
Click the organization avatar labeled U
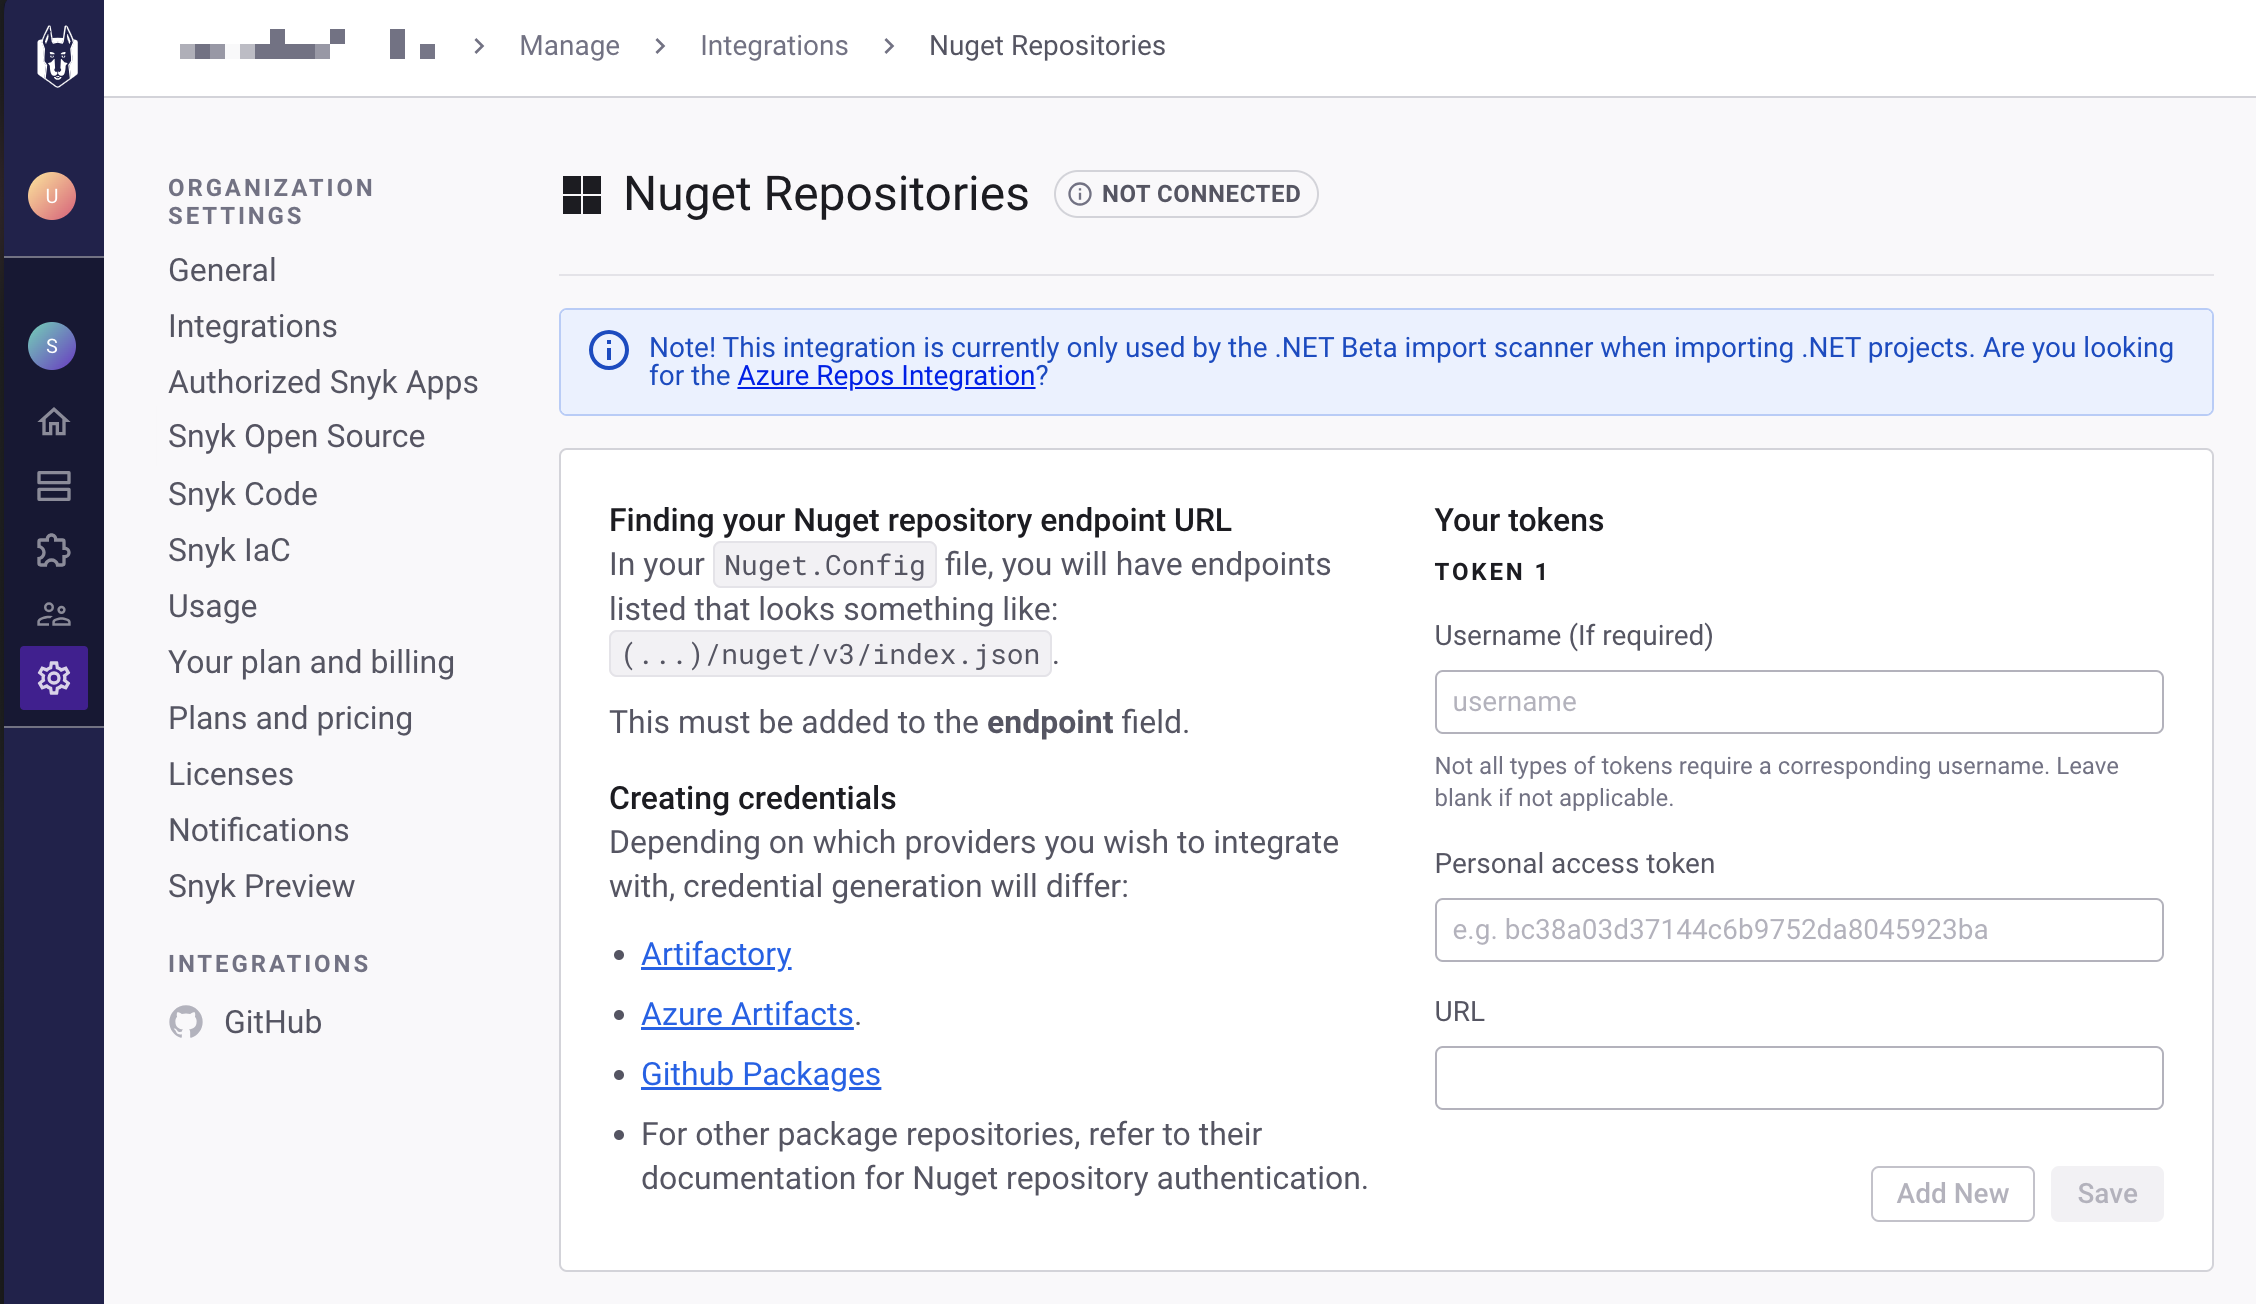point(52,196)
